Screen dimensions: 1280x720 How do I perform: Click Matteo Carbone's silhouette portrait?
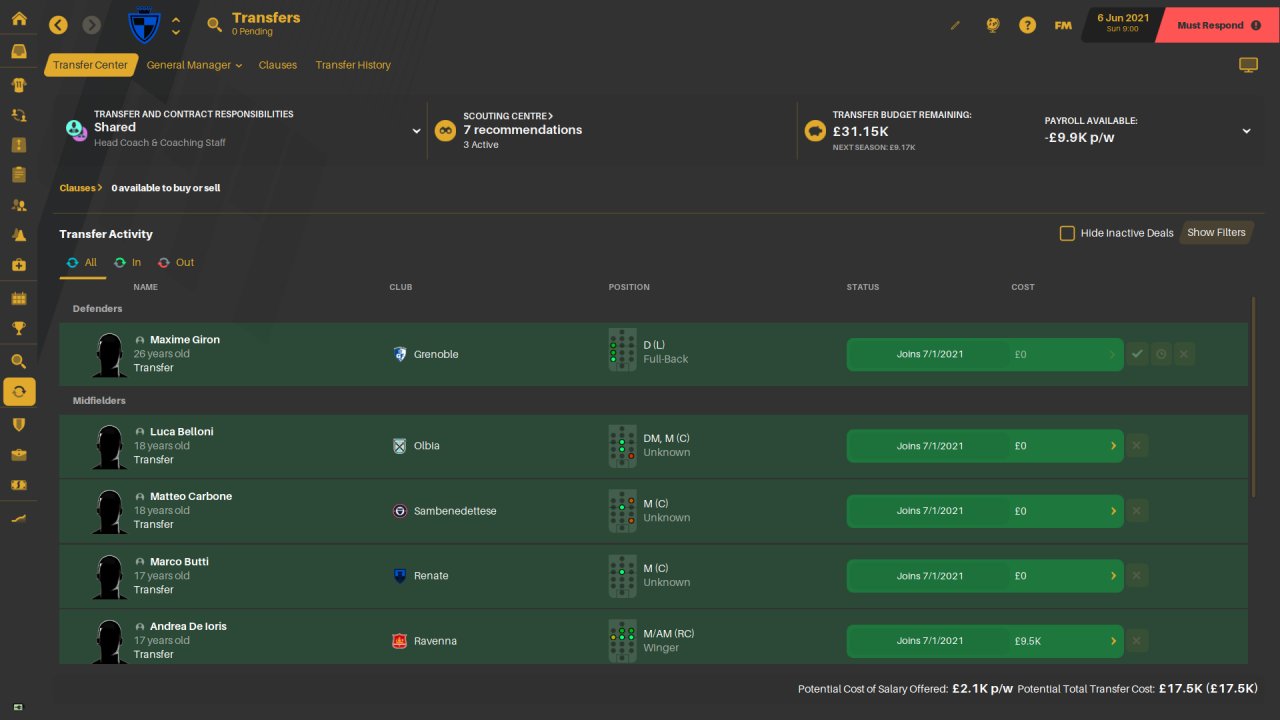click(x=109, y=511)
